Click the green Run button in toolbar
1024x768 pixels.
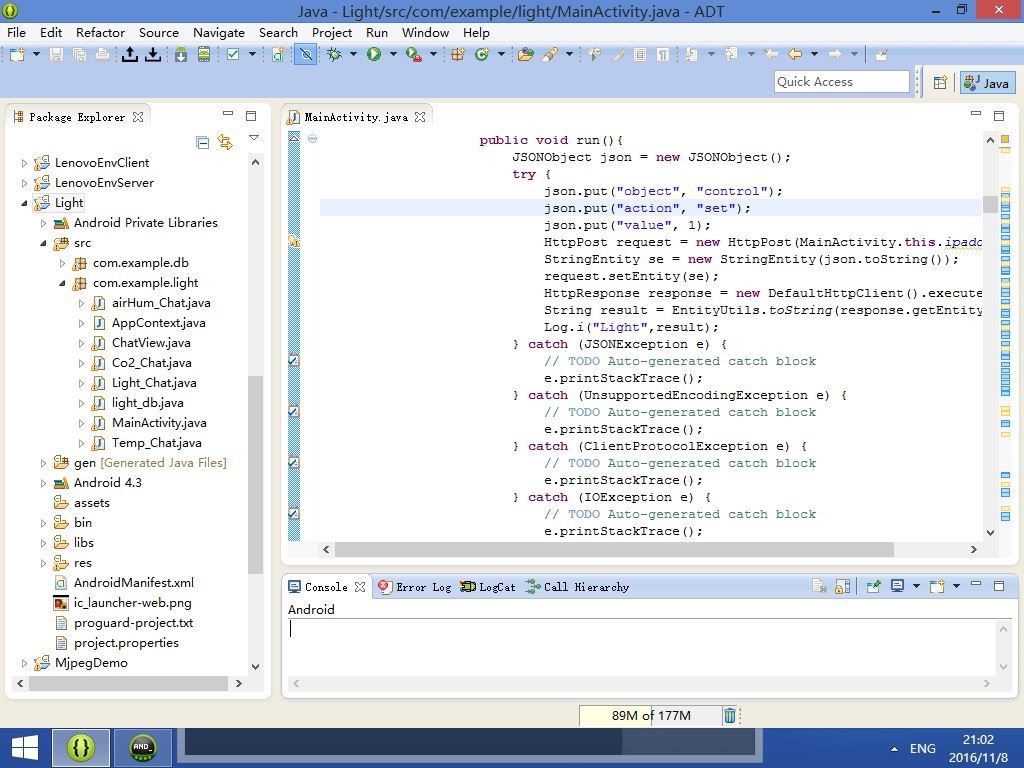[x=374, y=55]
